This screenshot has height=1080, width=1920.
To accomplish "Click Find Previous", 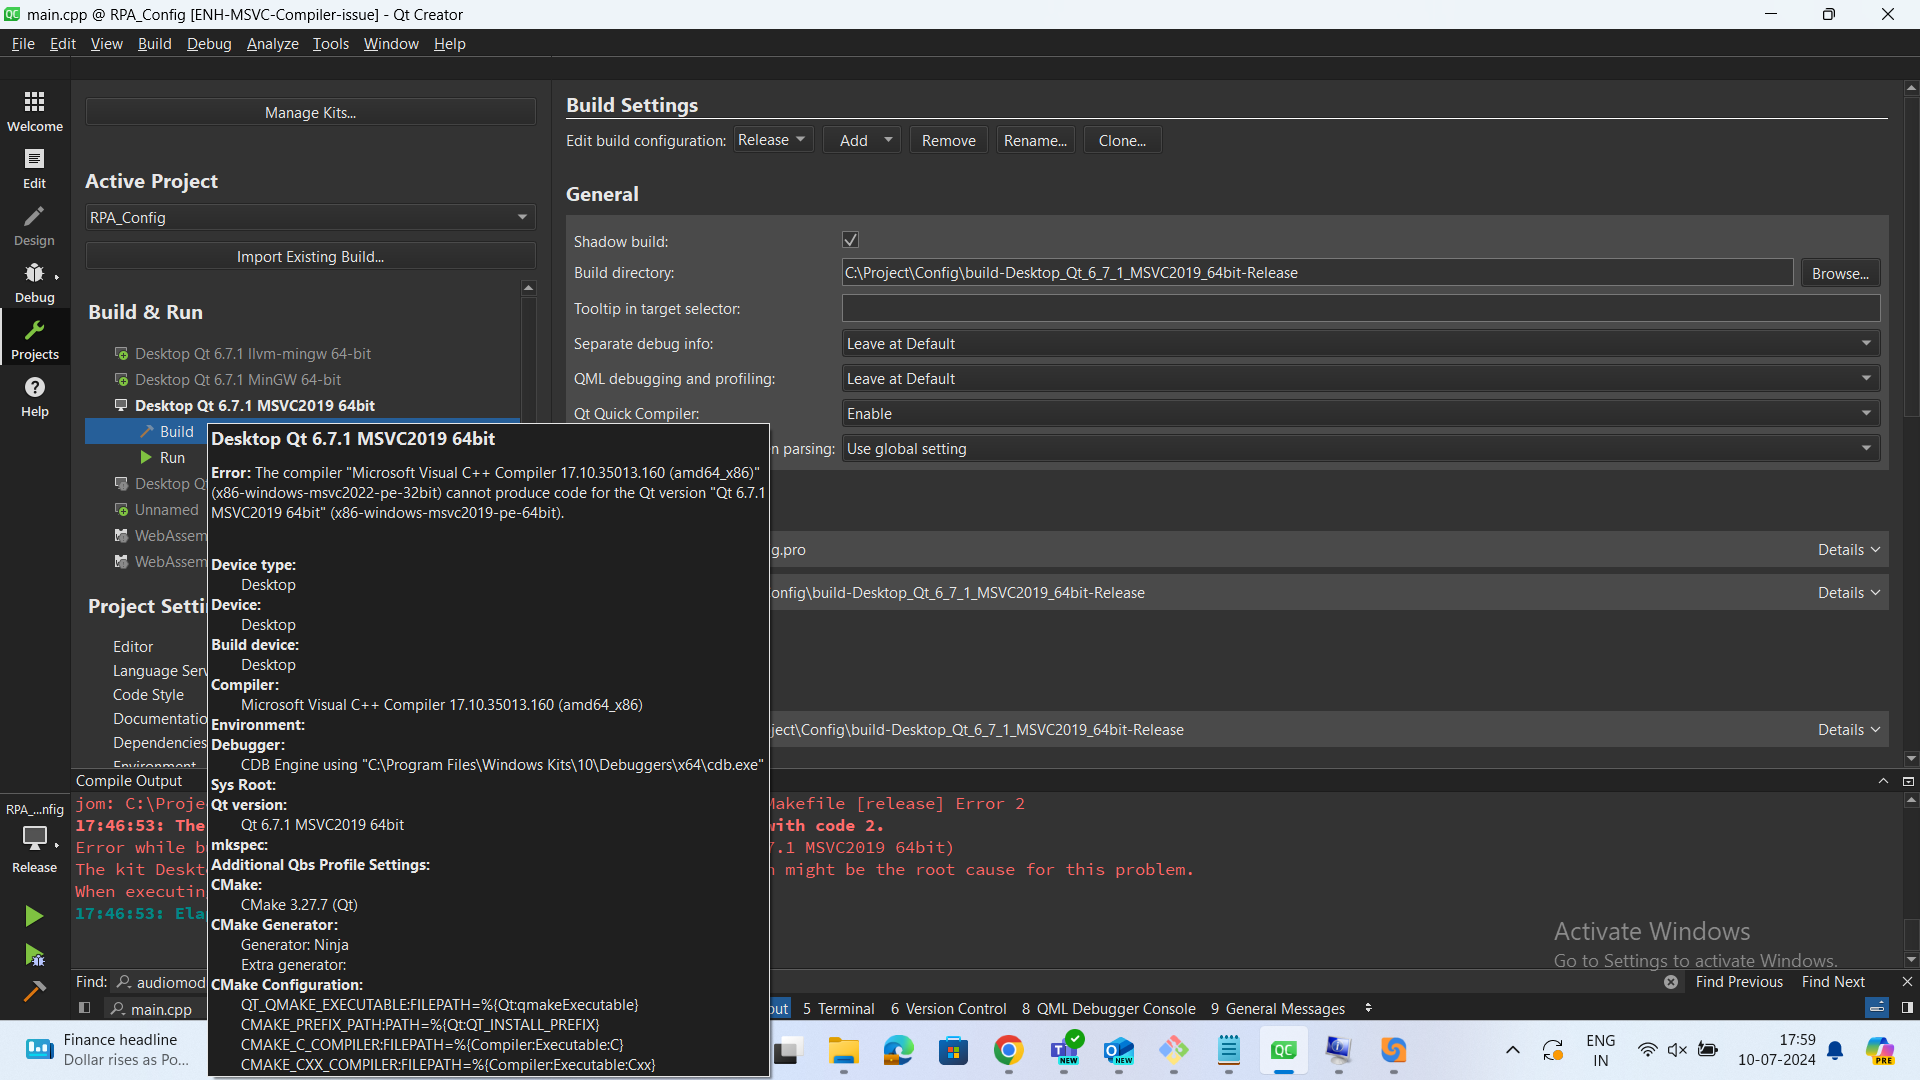I will click(1739, 982).
